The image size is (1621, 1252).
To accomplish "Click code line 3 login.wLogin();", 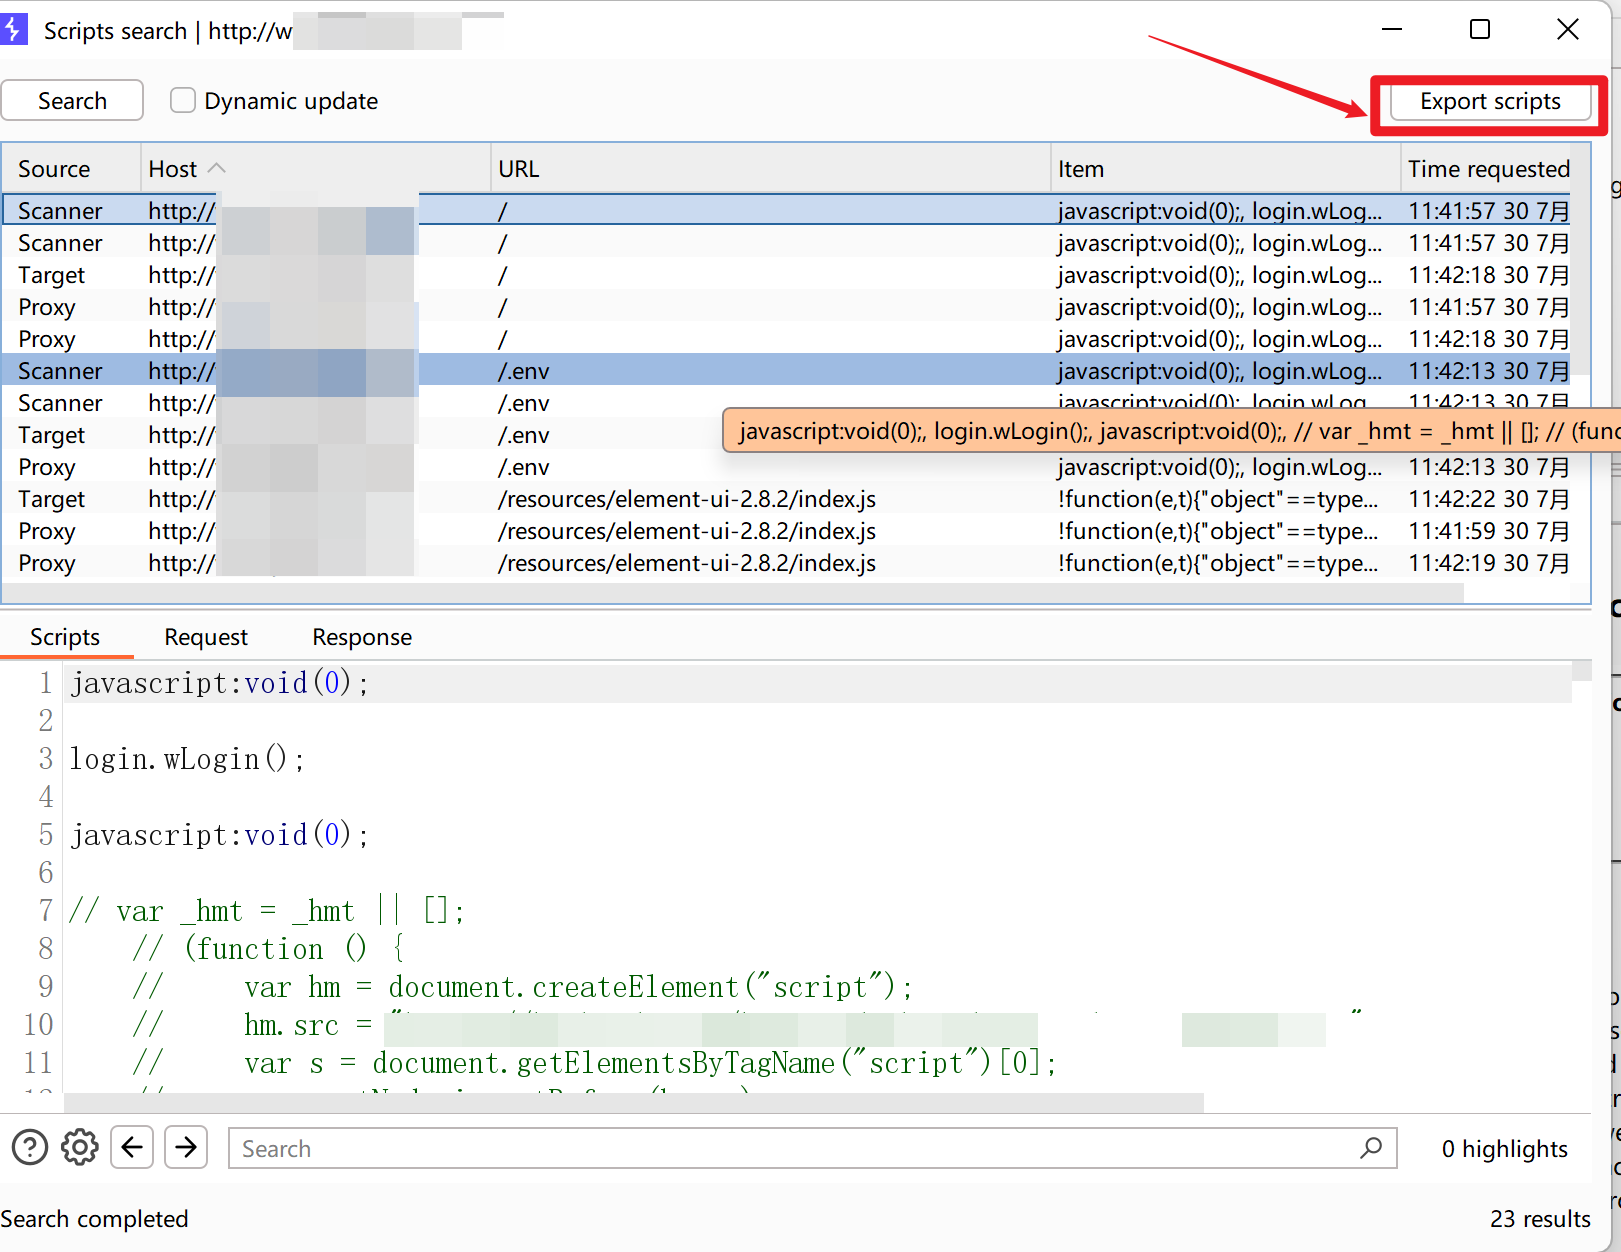I will pyautogui.click(x=187, y=759).
